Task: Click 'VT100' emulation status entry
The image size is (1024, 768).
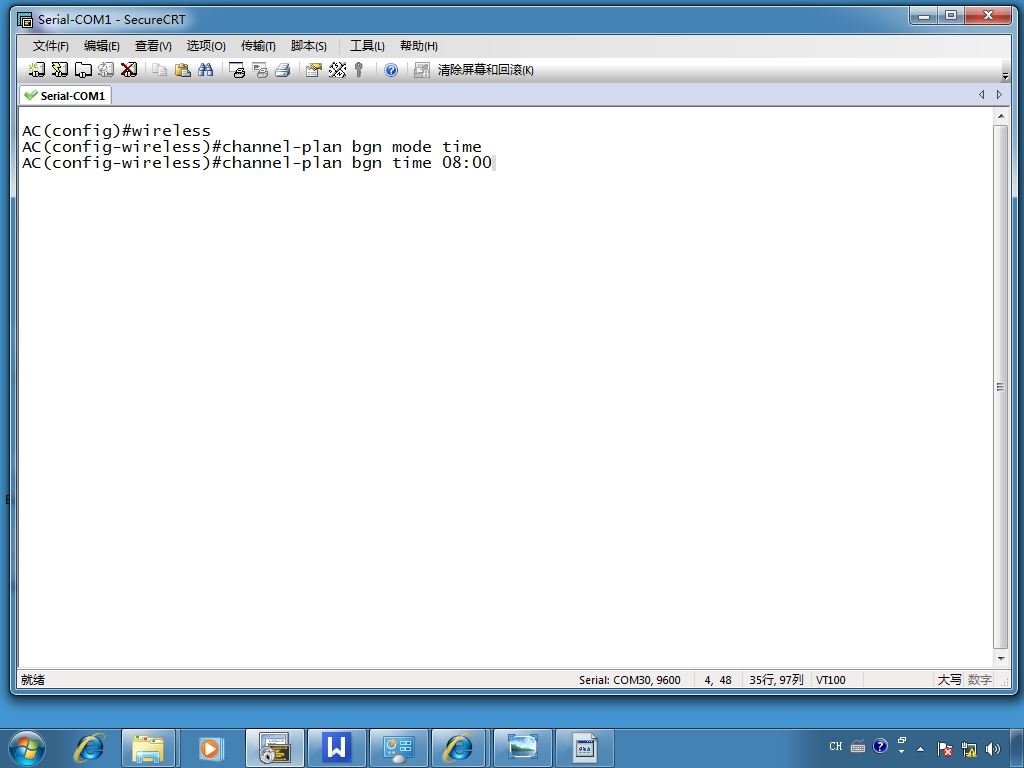Action: (831, 680)
